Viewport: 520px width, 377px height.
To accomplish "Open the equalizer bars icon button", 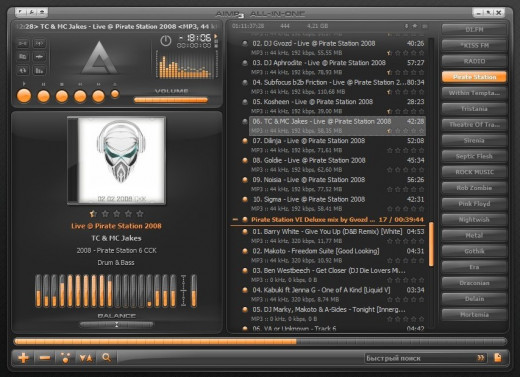I will pos(39,70).
